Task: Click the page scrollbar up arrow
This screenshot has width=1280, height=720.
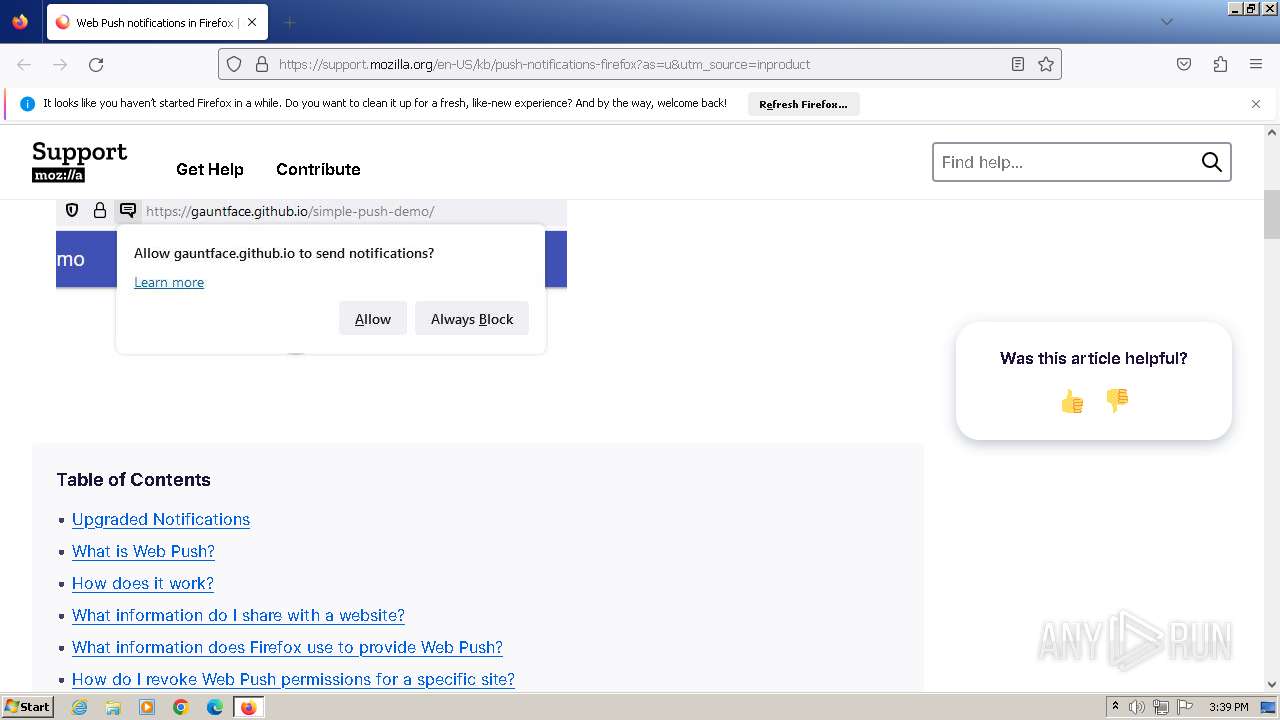Action: pyautogui.click(x=1272, y=133)
